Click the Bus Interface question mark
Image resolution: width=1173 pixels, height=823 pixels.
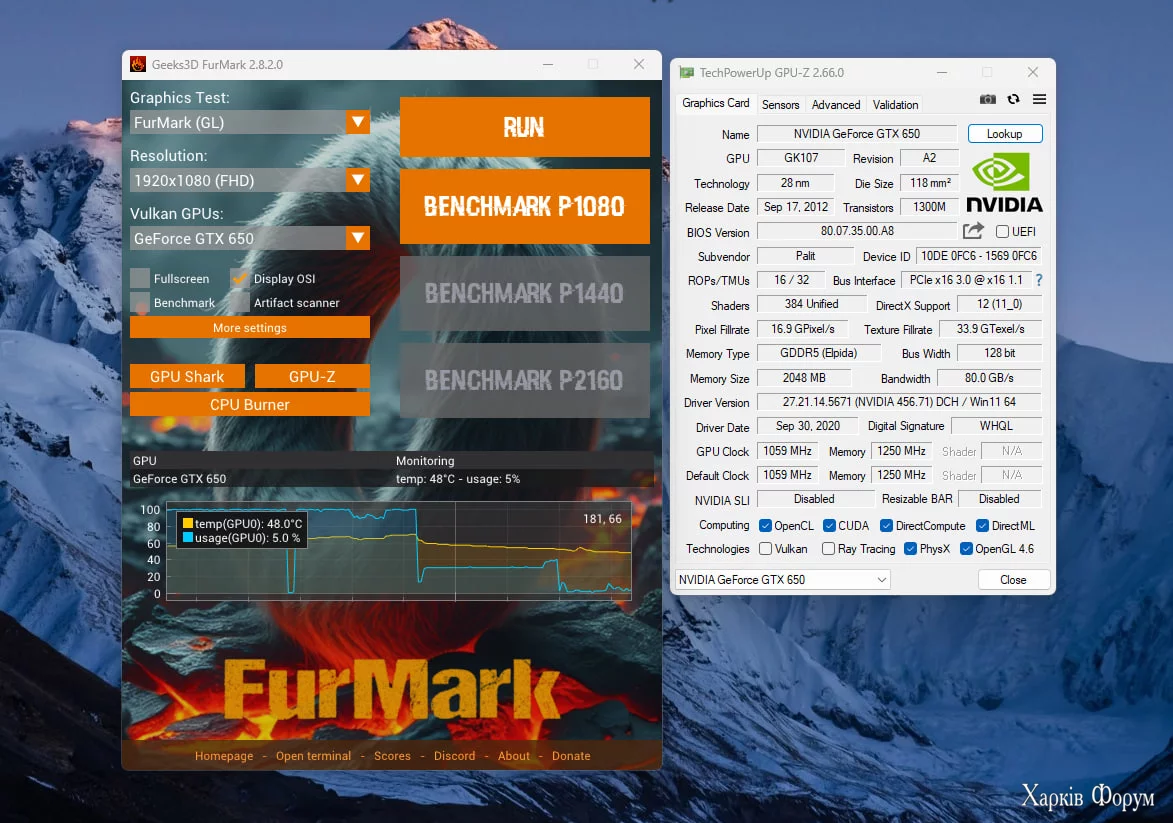pyautogui.click(x=1038, y=280)
